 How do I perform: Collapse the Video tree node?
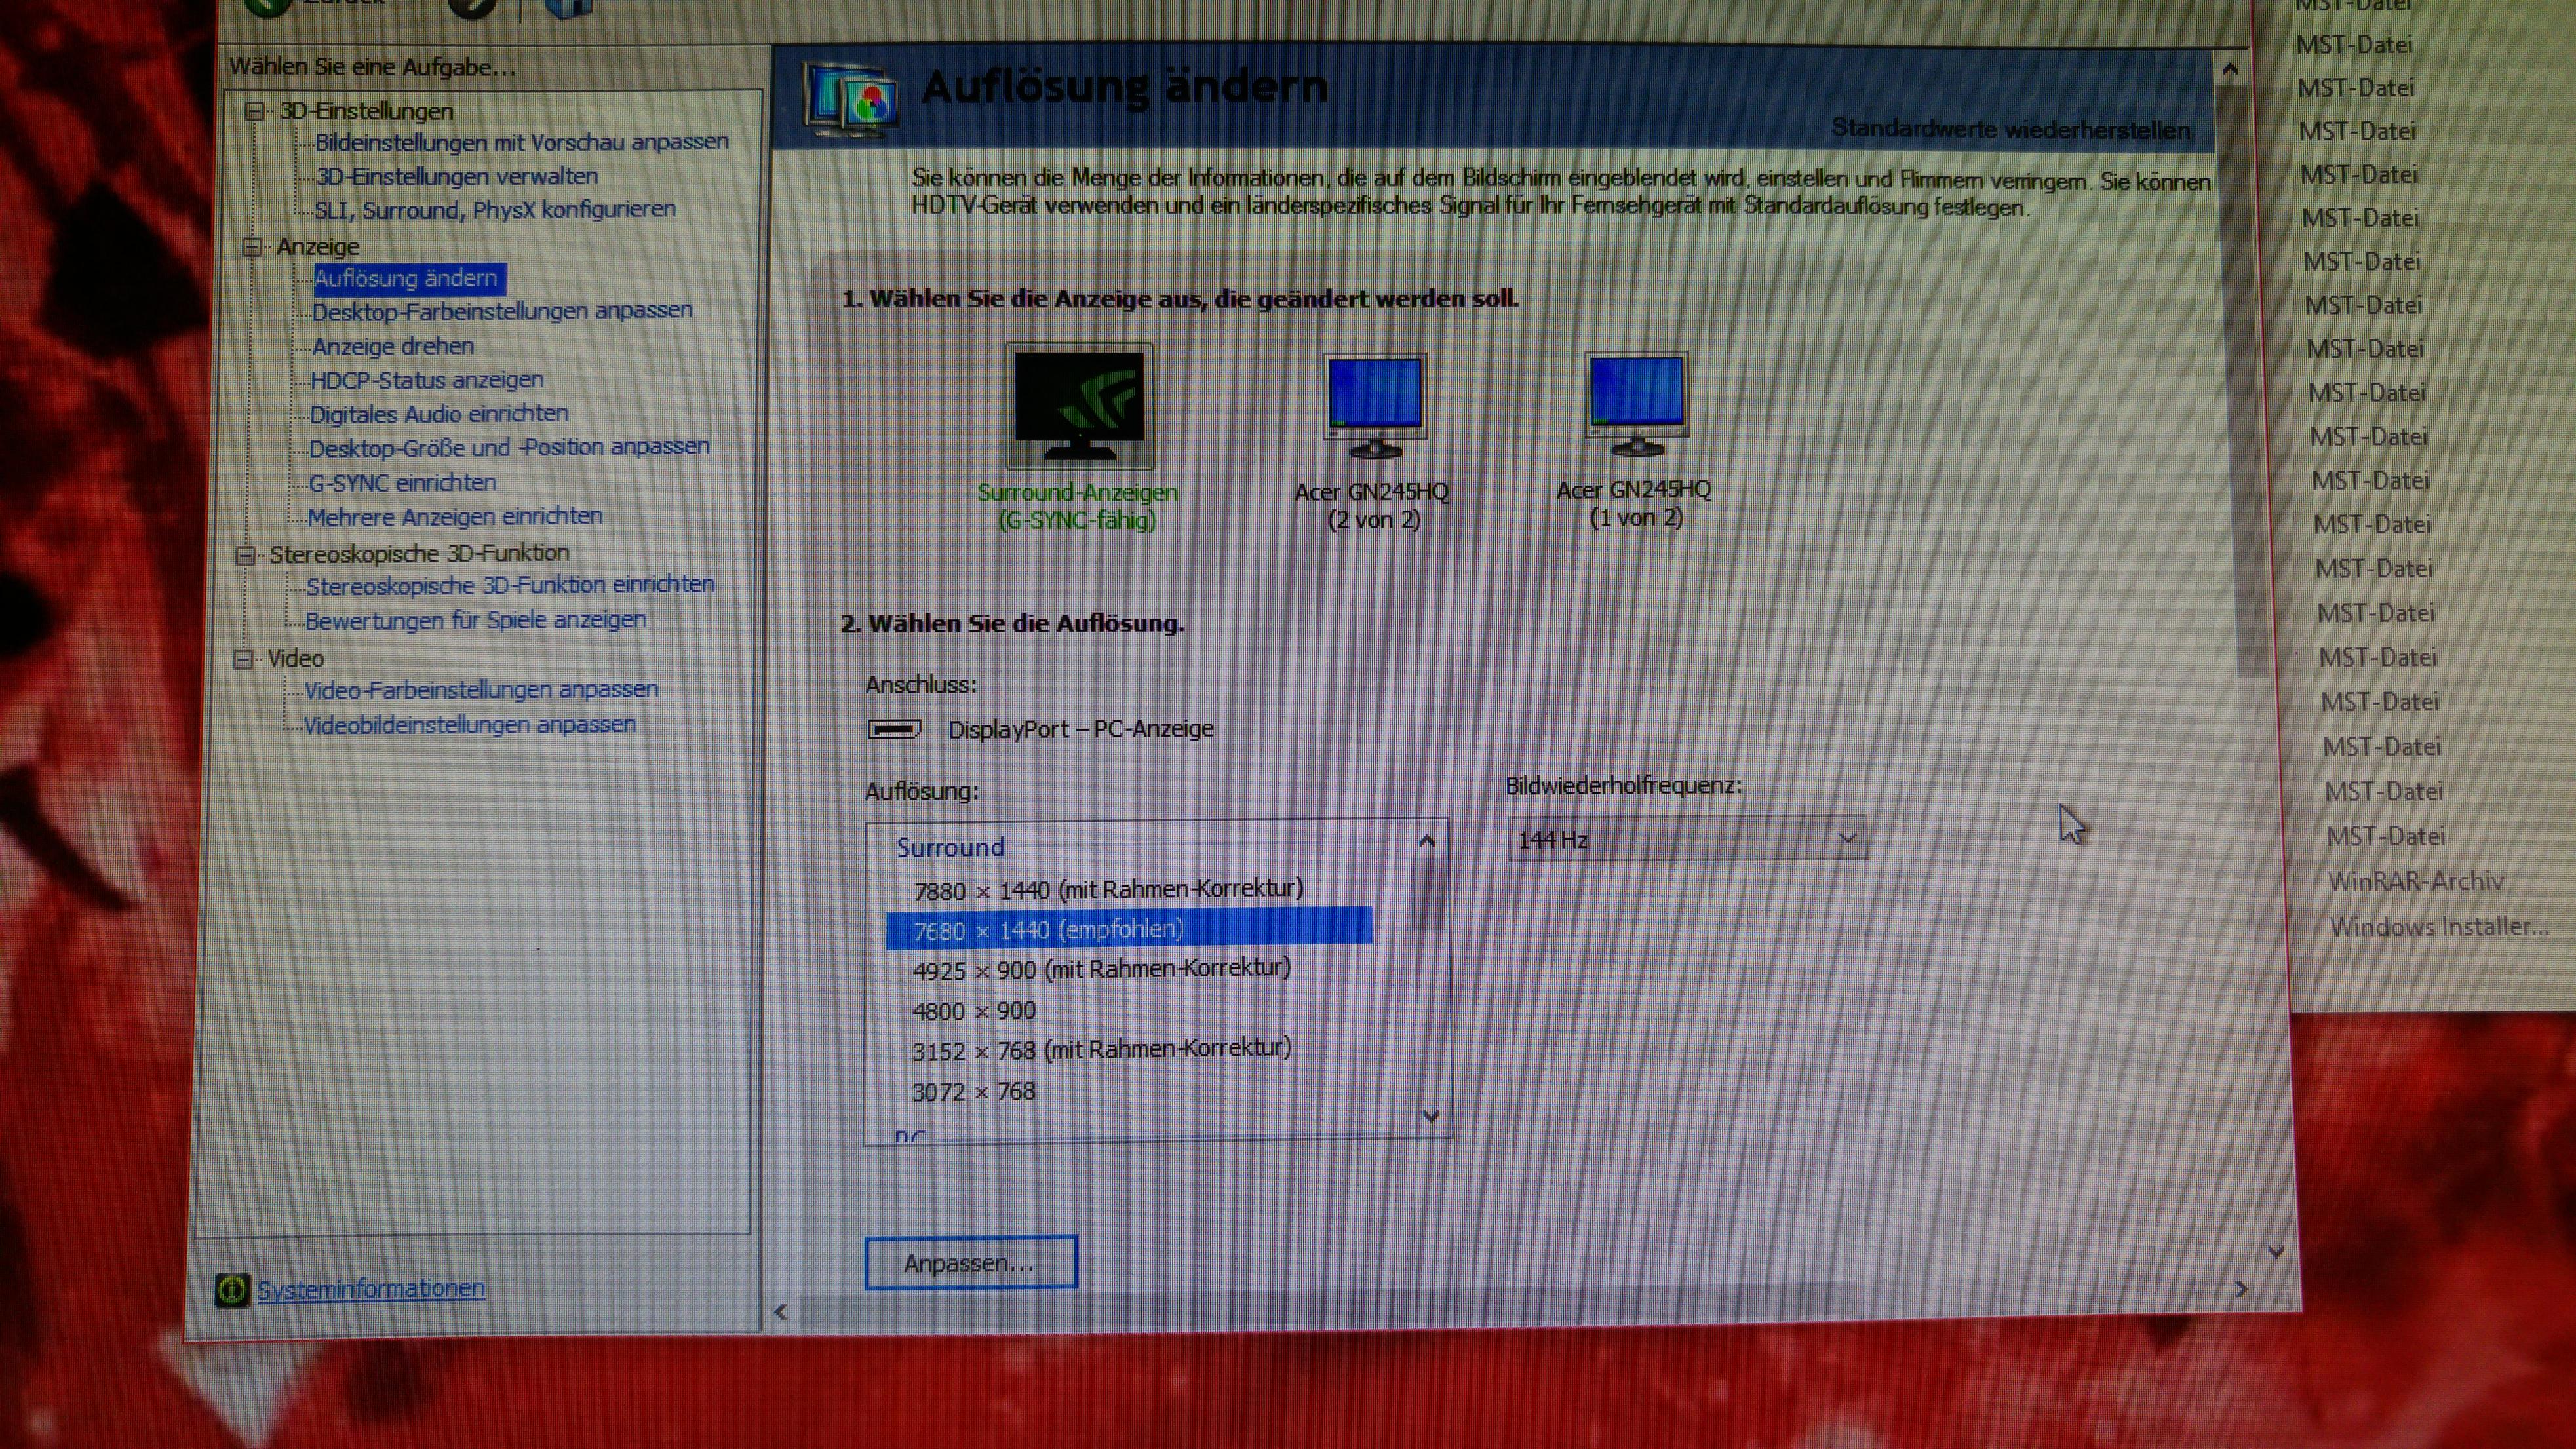(243, 659)
